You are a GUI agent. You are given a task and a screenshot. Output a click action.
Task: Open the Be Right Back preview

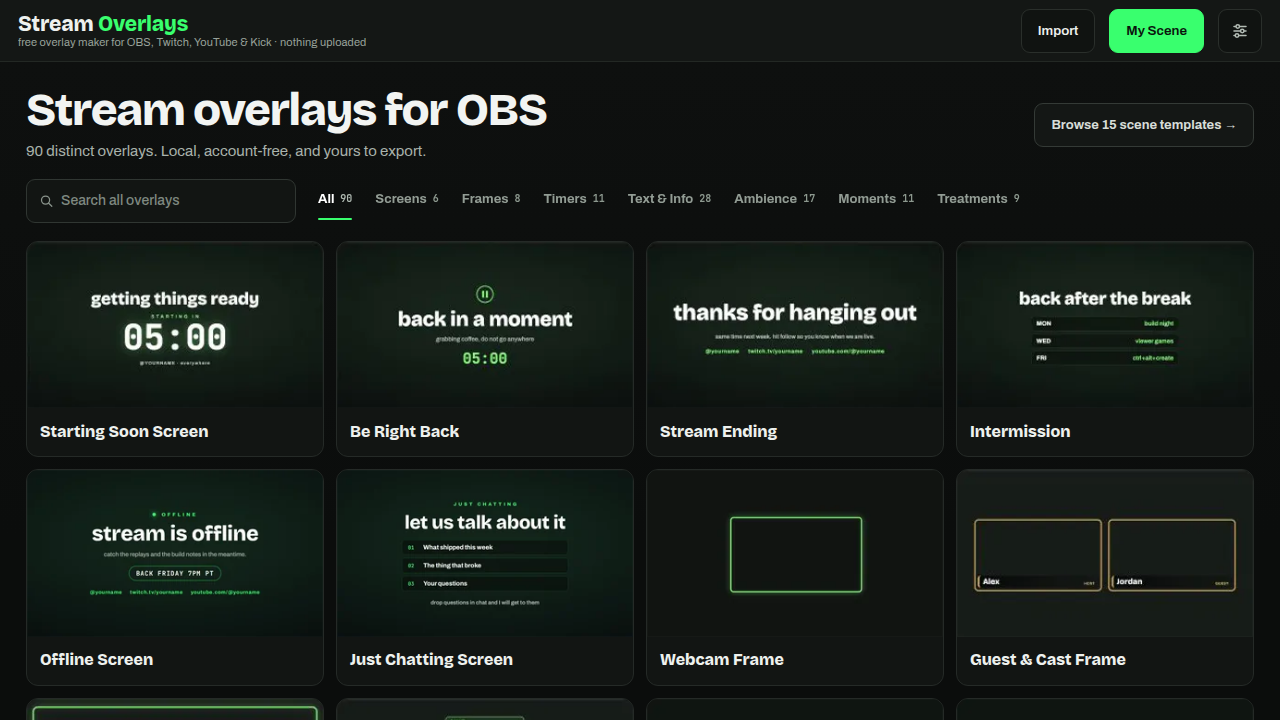(485, 324)
